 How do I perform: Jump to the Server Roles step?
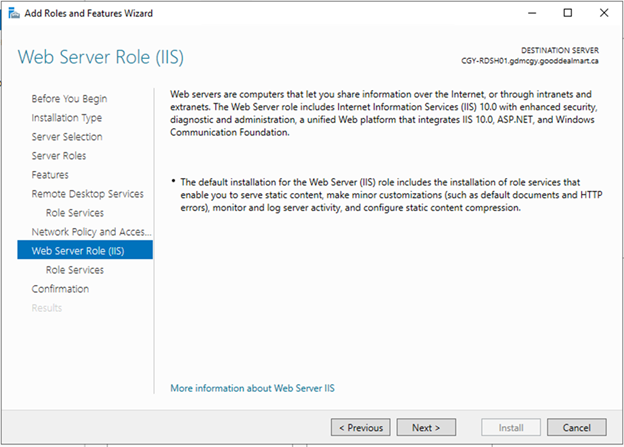[58, 156]
